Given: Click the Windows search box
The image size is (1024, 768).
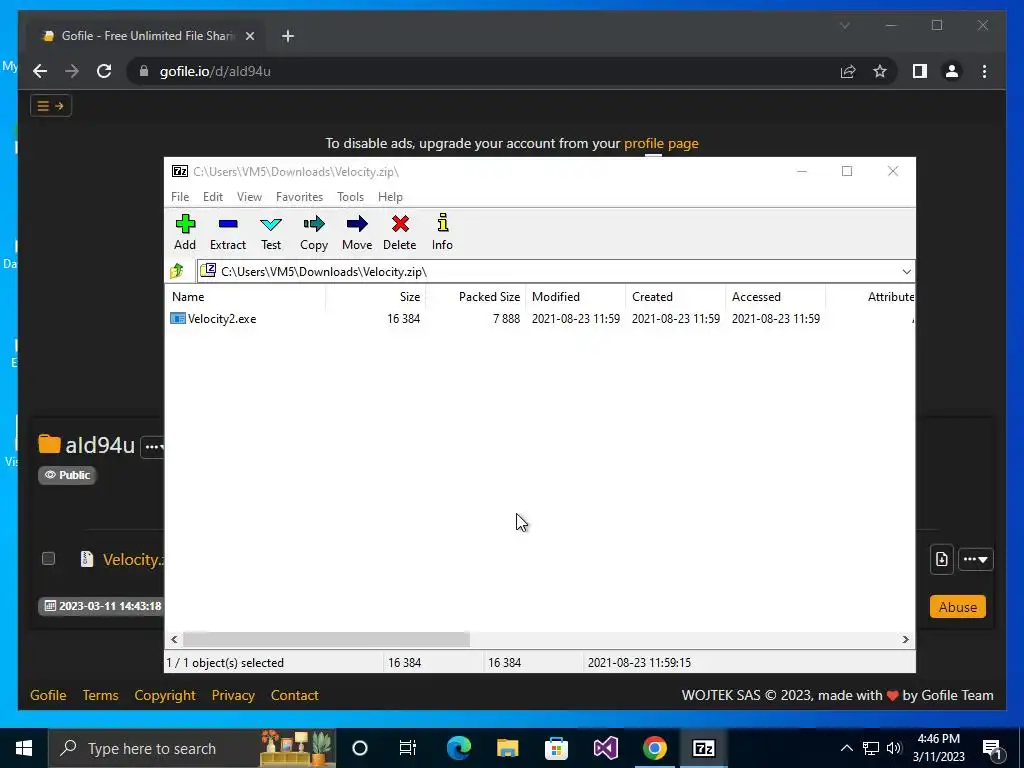Looking at the screenshot, I should [191, 748].
